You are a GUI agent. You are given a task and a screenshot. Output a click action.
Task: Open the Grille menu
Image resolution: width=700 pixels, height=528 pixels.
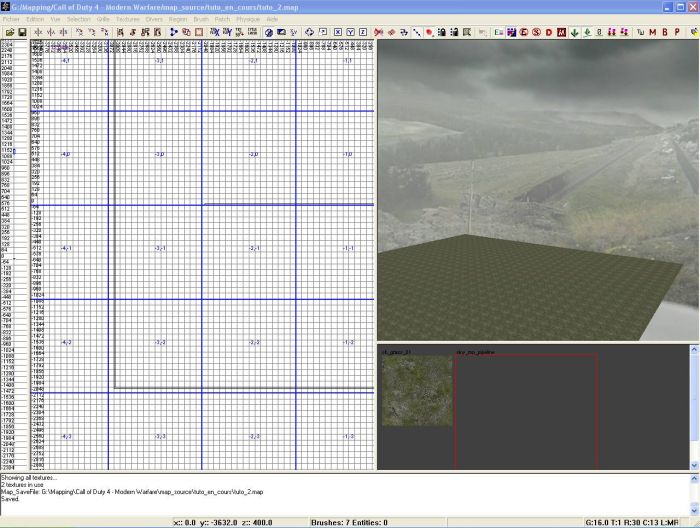pos(103,19)
